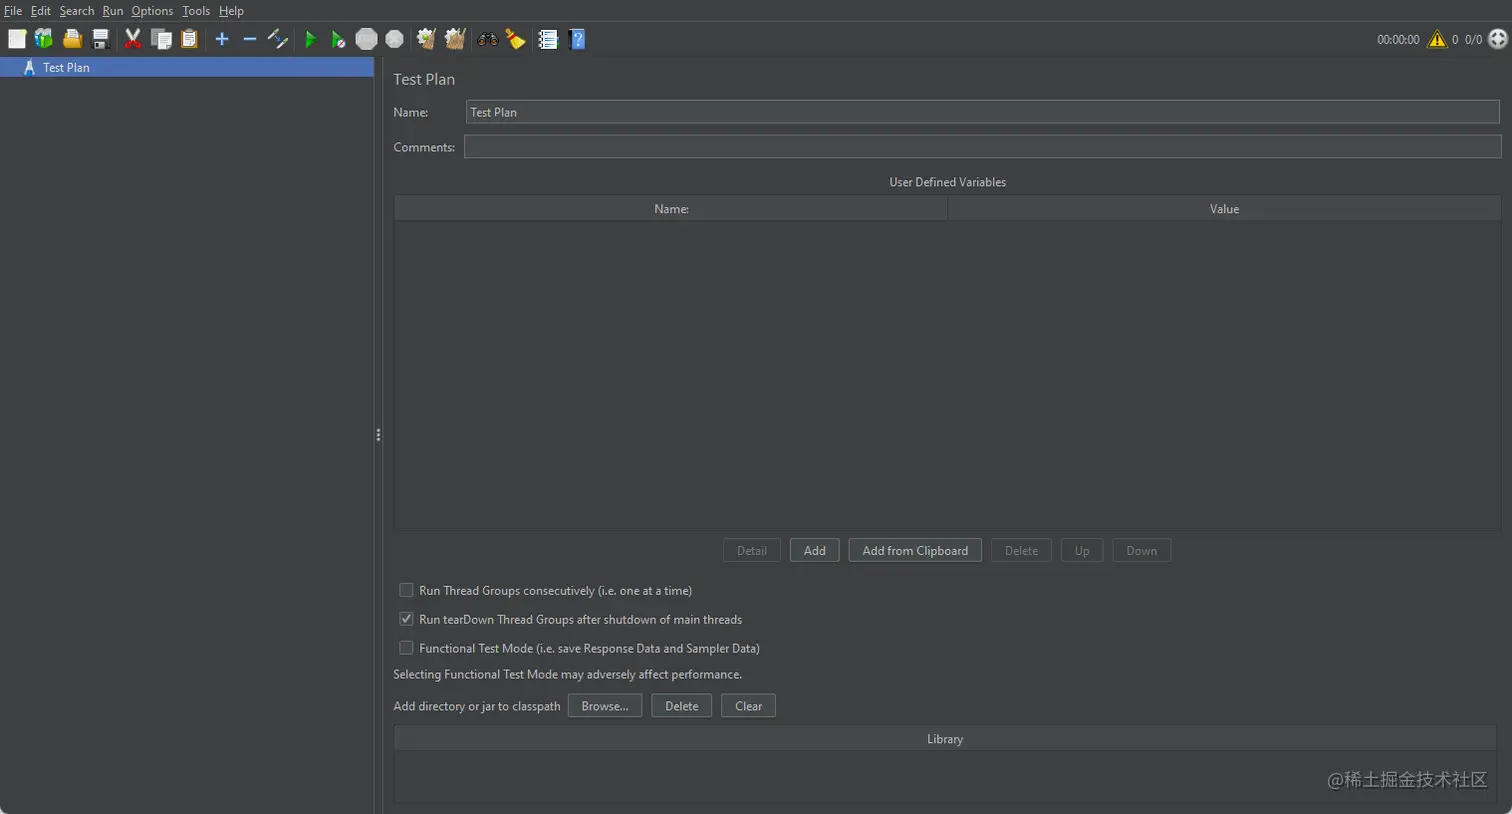The image size is (1512, 814).
Task: Click the classpath Delete button beside Browse
Action: (682, 706)
